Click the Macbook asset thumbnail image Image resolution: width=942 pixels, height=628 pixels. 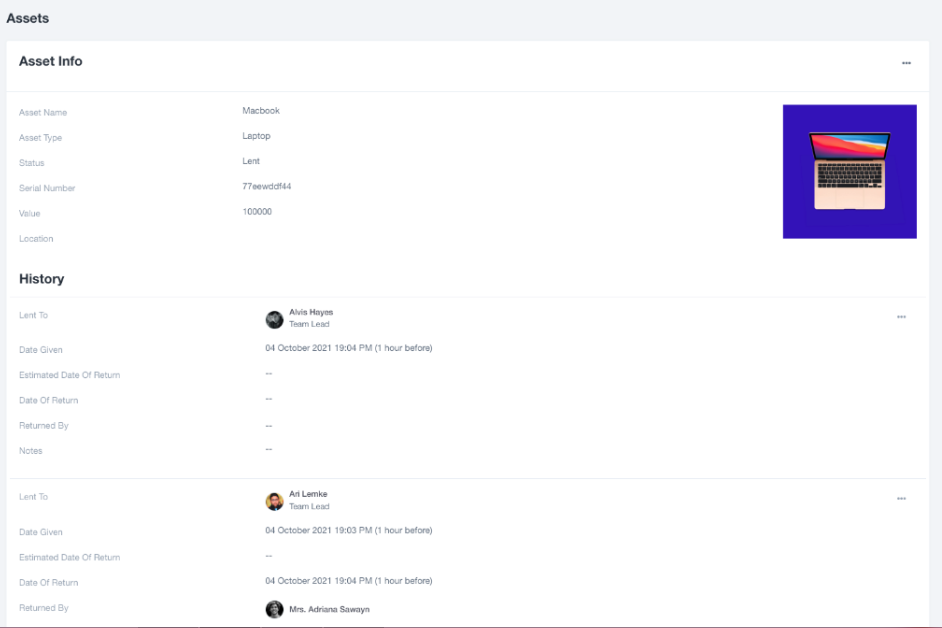coord(849,172)
